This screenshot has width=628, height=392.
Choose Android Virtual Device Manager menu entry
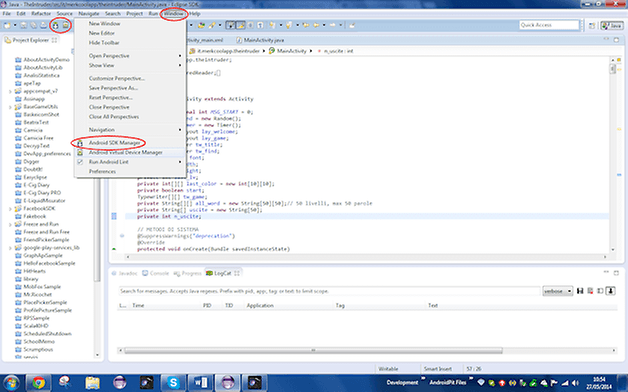coord(130,153)
